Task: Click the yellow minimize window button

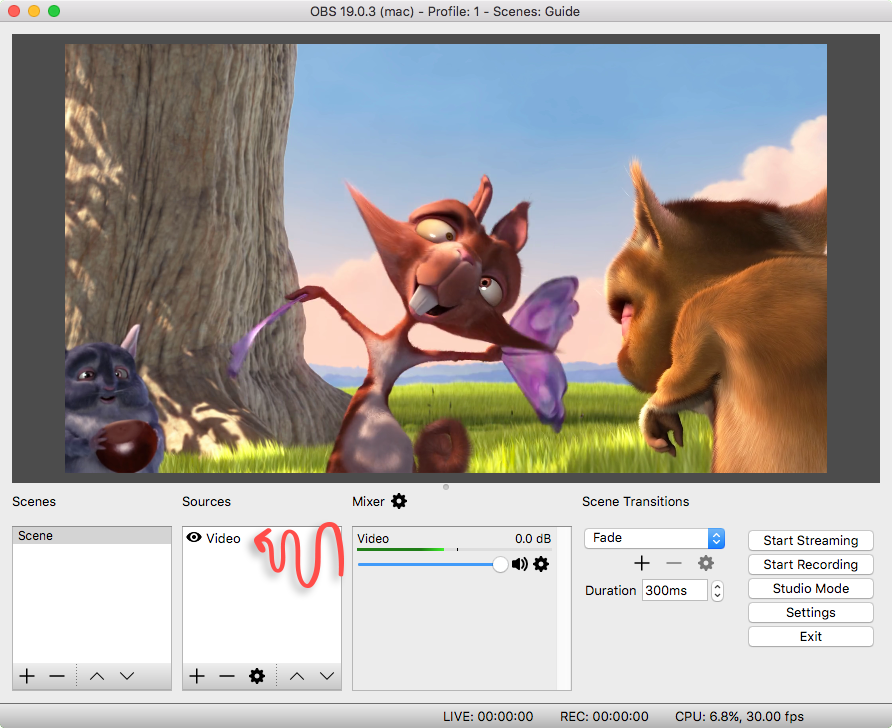Action: (x=34, y=11)
